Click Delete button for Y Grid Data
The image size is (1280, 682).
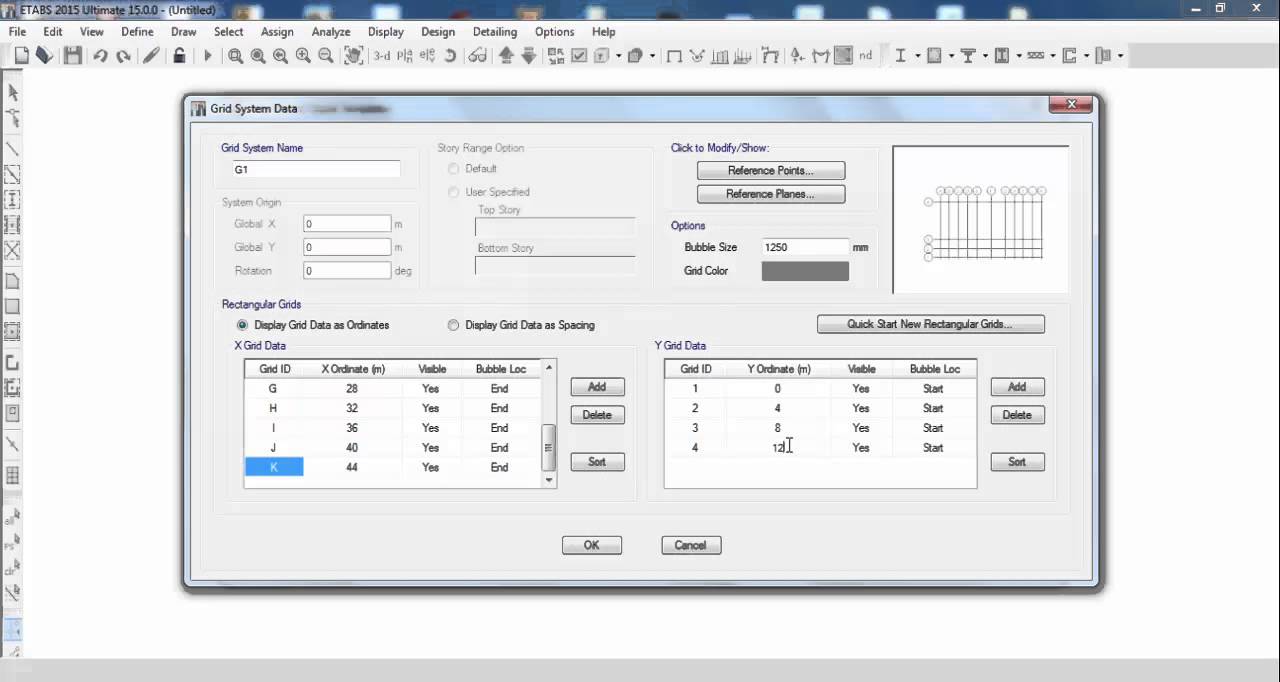click(x=1017, y=415)
